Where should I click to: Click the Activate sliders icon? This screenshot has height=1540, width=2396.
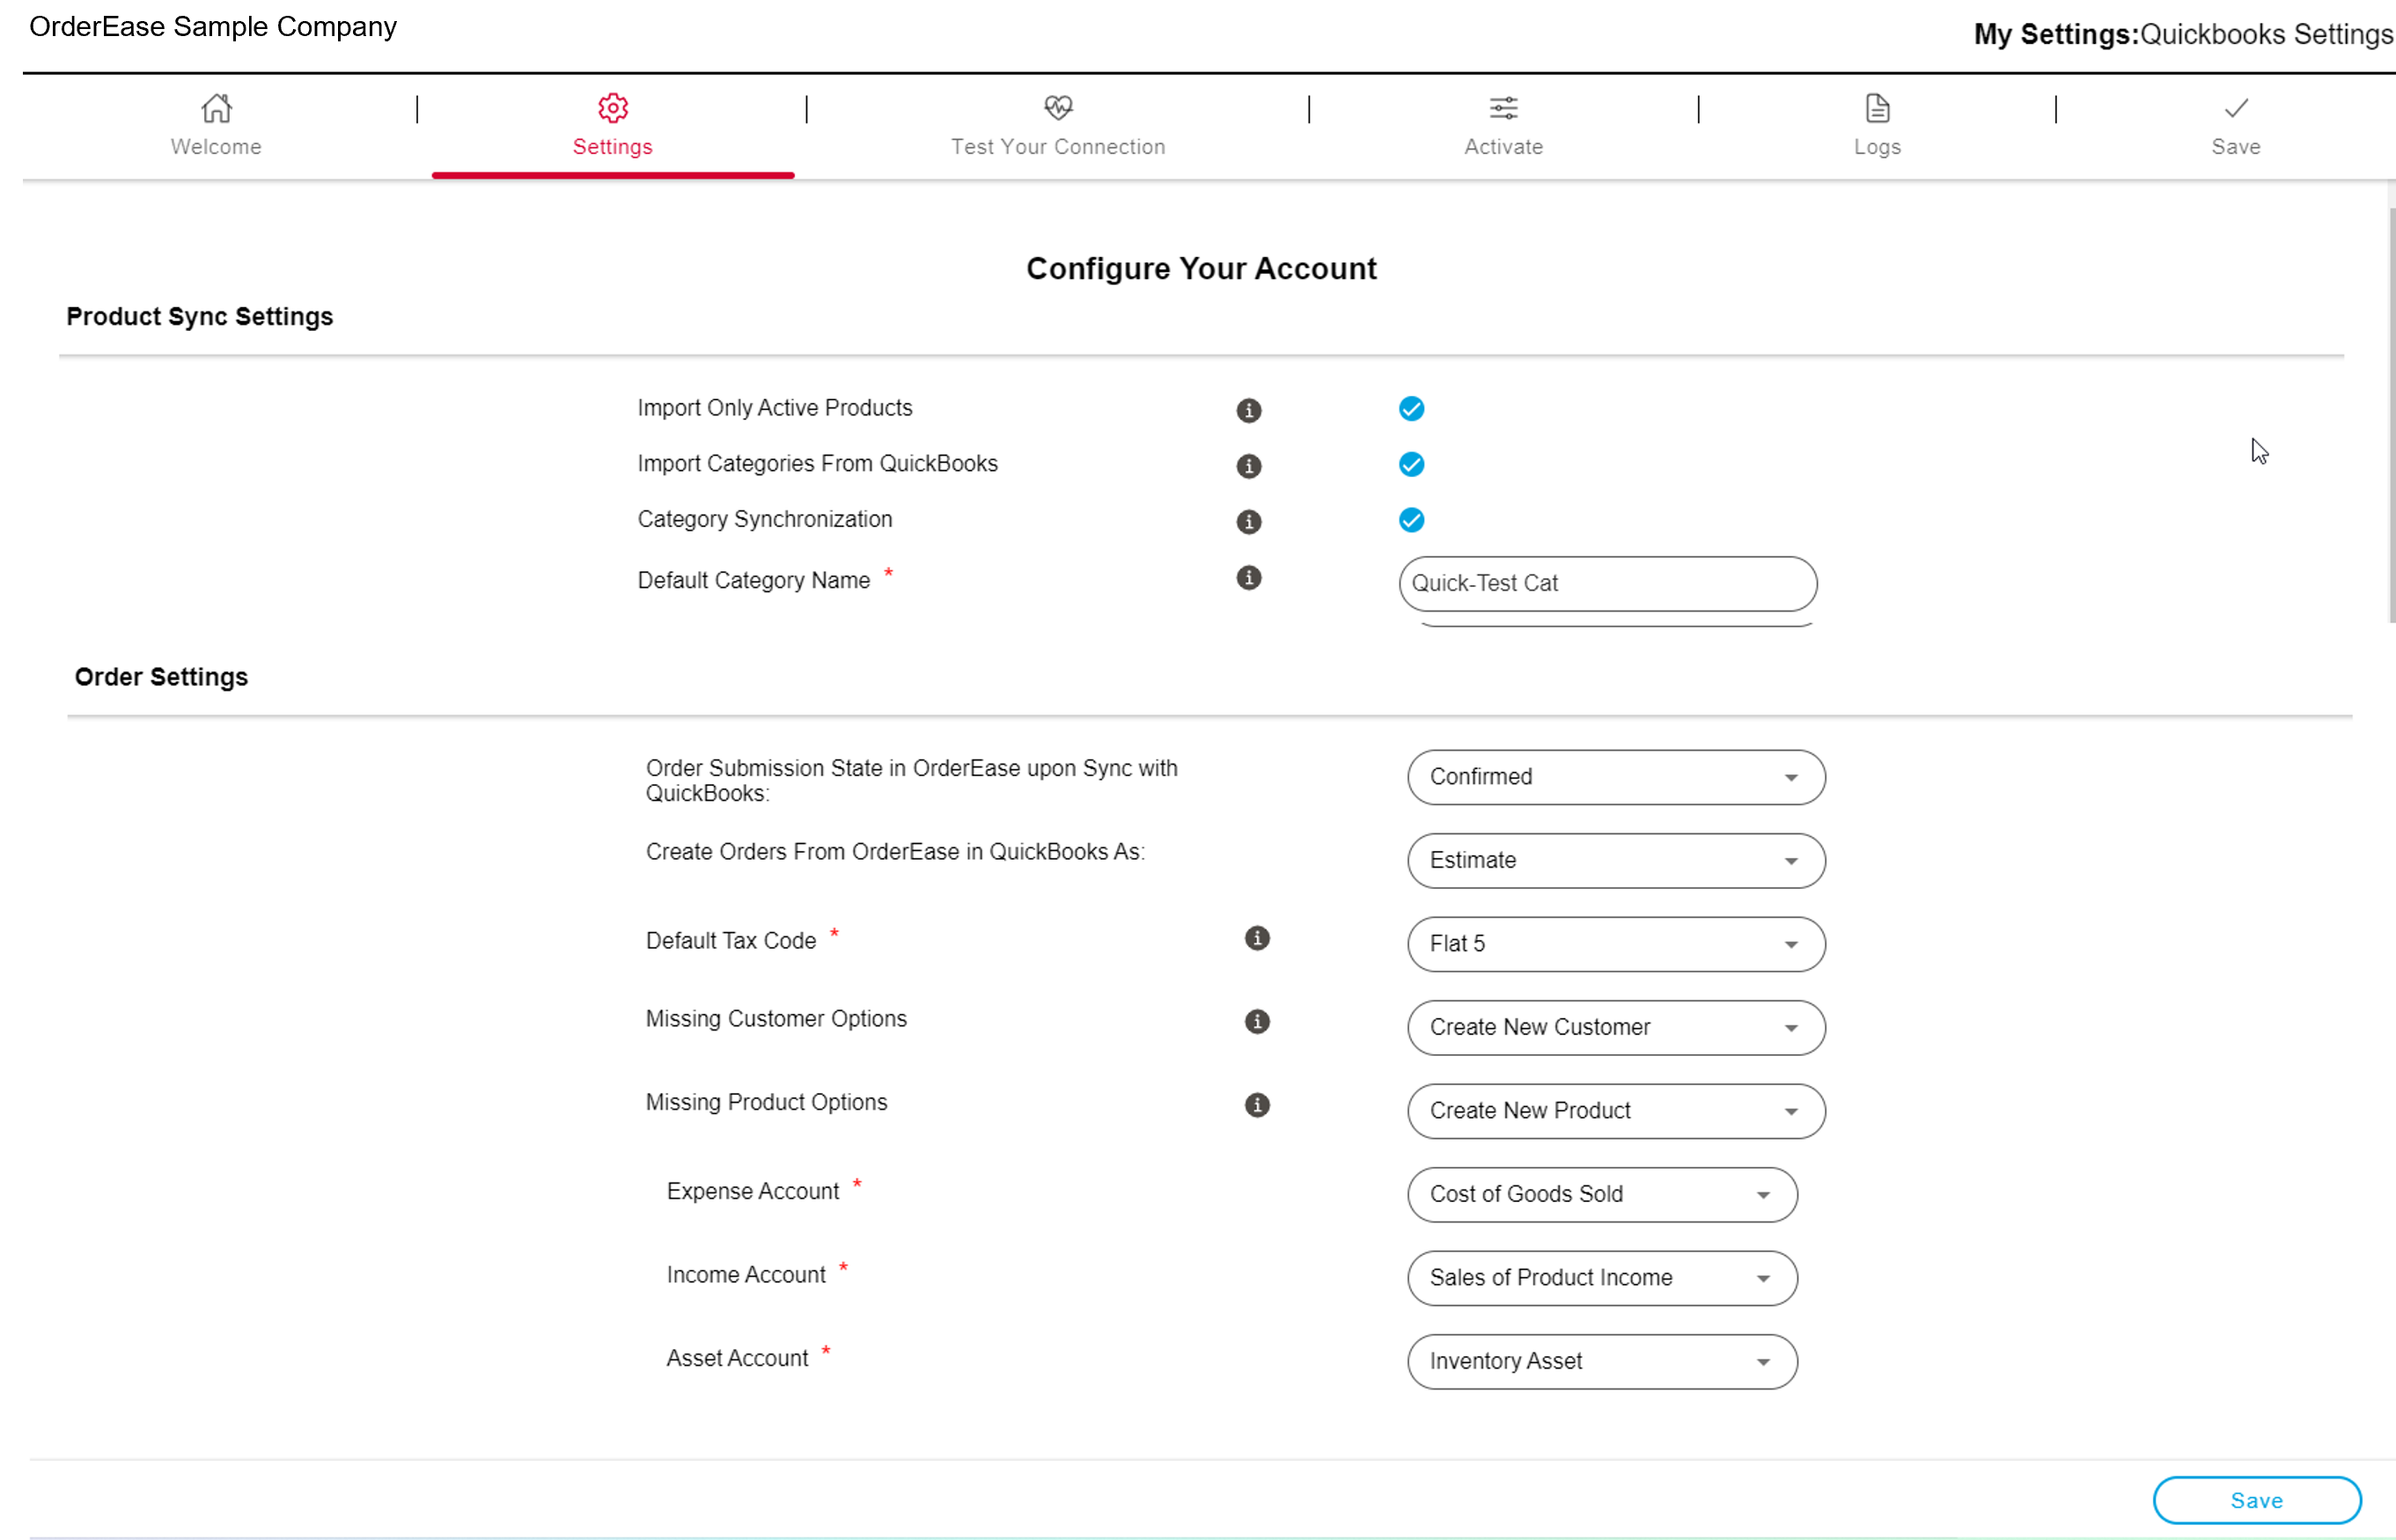click(1503, 108)
